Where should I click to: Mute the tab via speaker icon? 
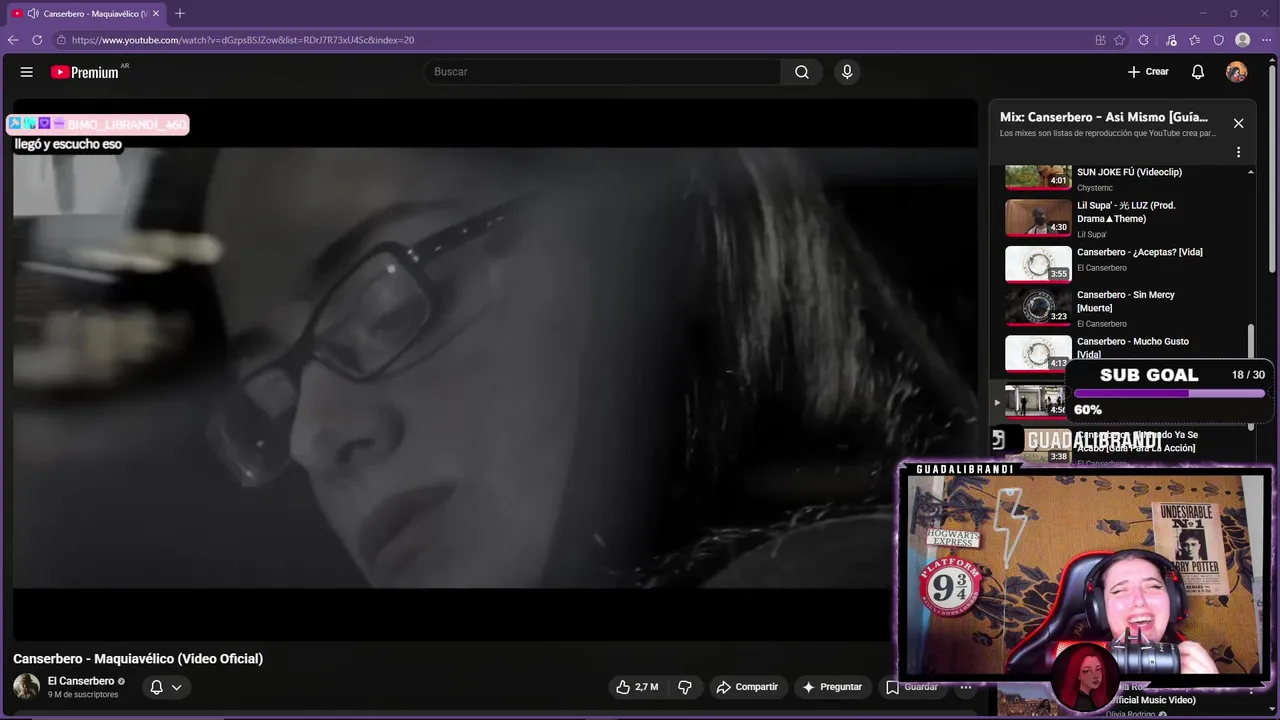(33, 13)
